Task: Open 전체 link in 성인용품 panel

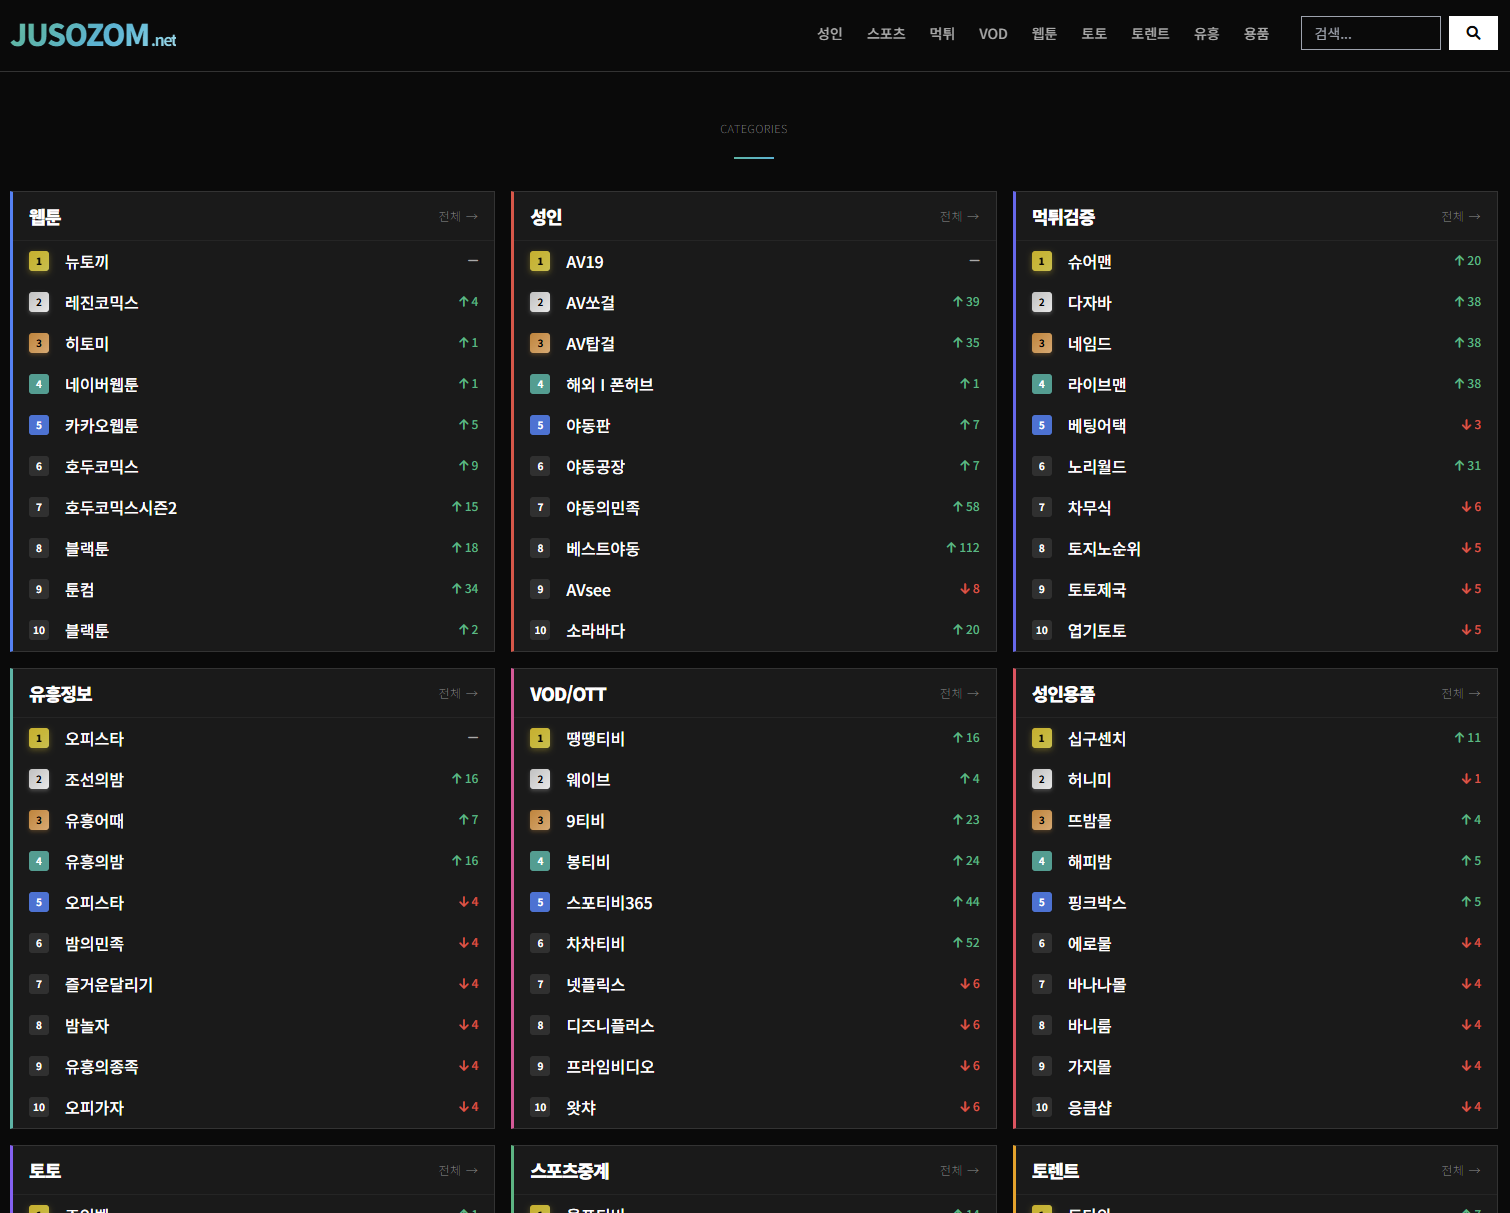Action: click(1461, 694)
